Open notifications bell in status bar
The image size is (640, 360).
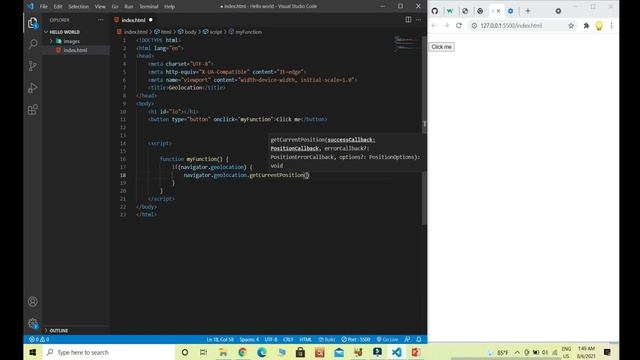pos(419,340)
